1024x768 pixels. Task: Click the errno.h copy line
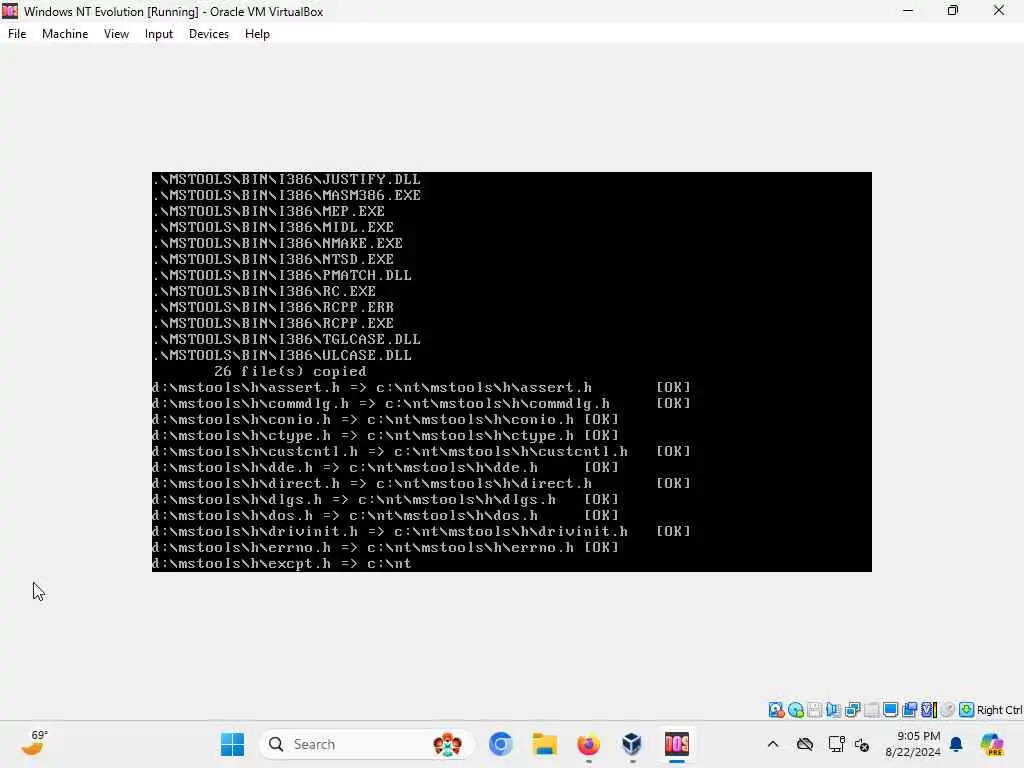coord(385,547)
